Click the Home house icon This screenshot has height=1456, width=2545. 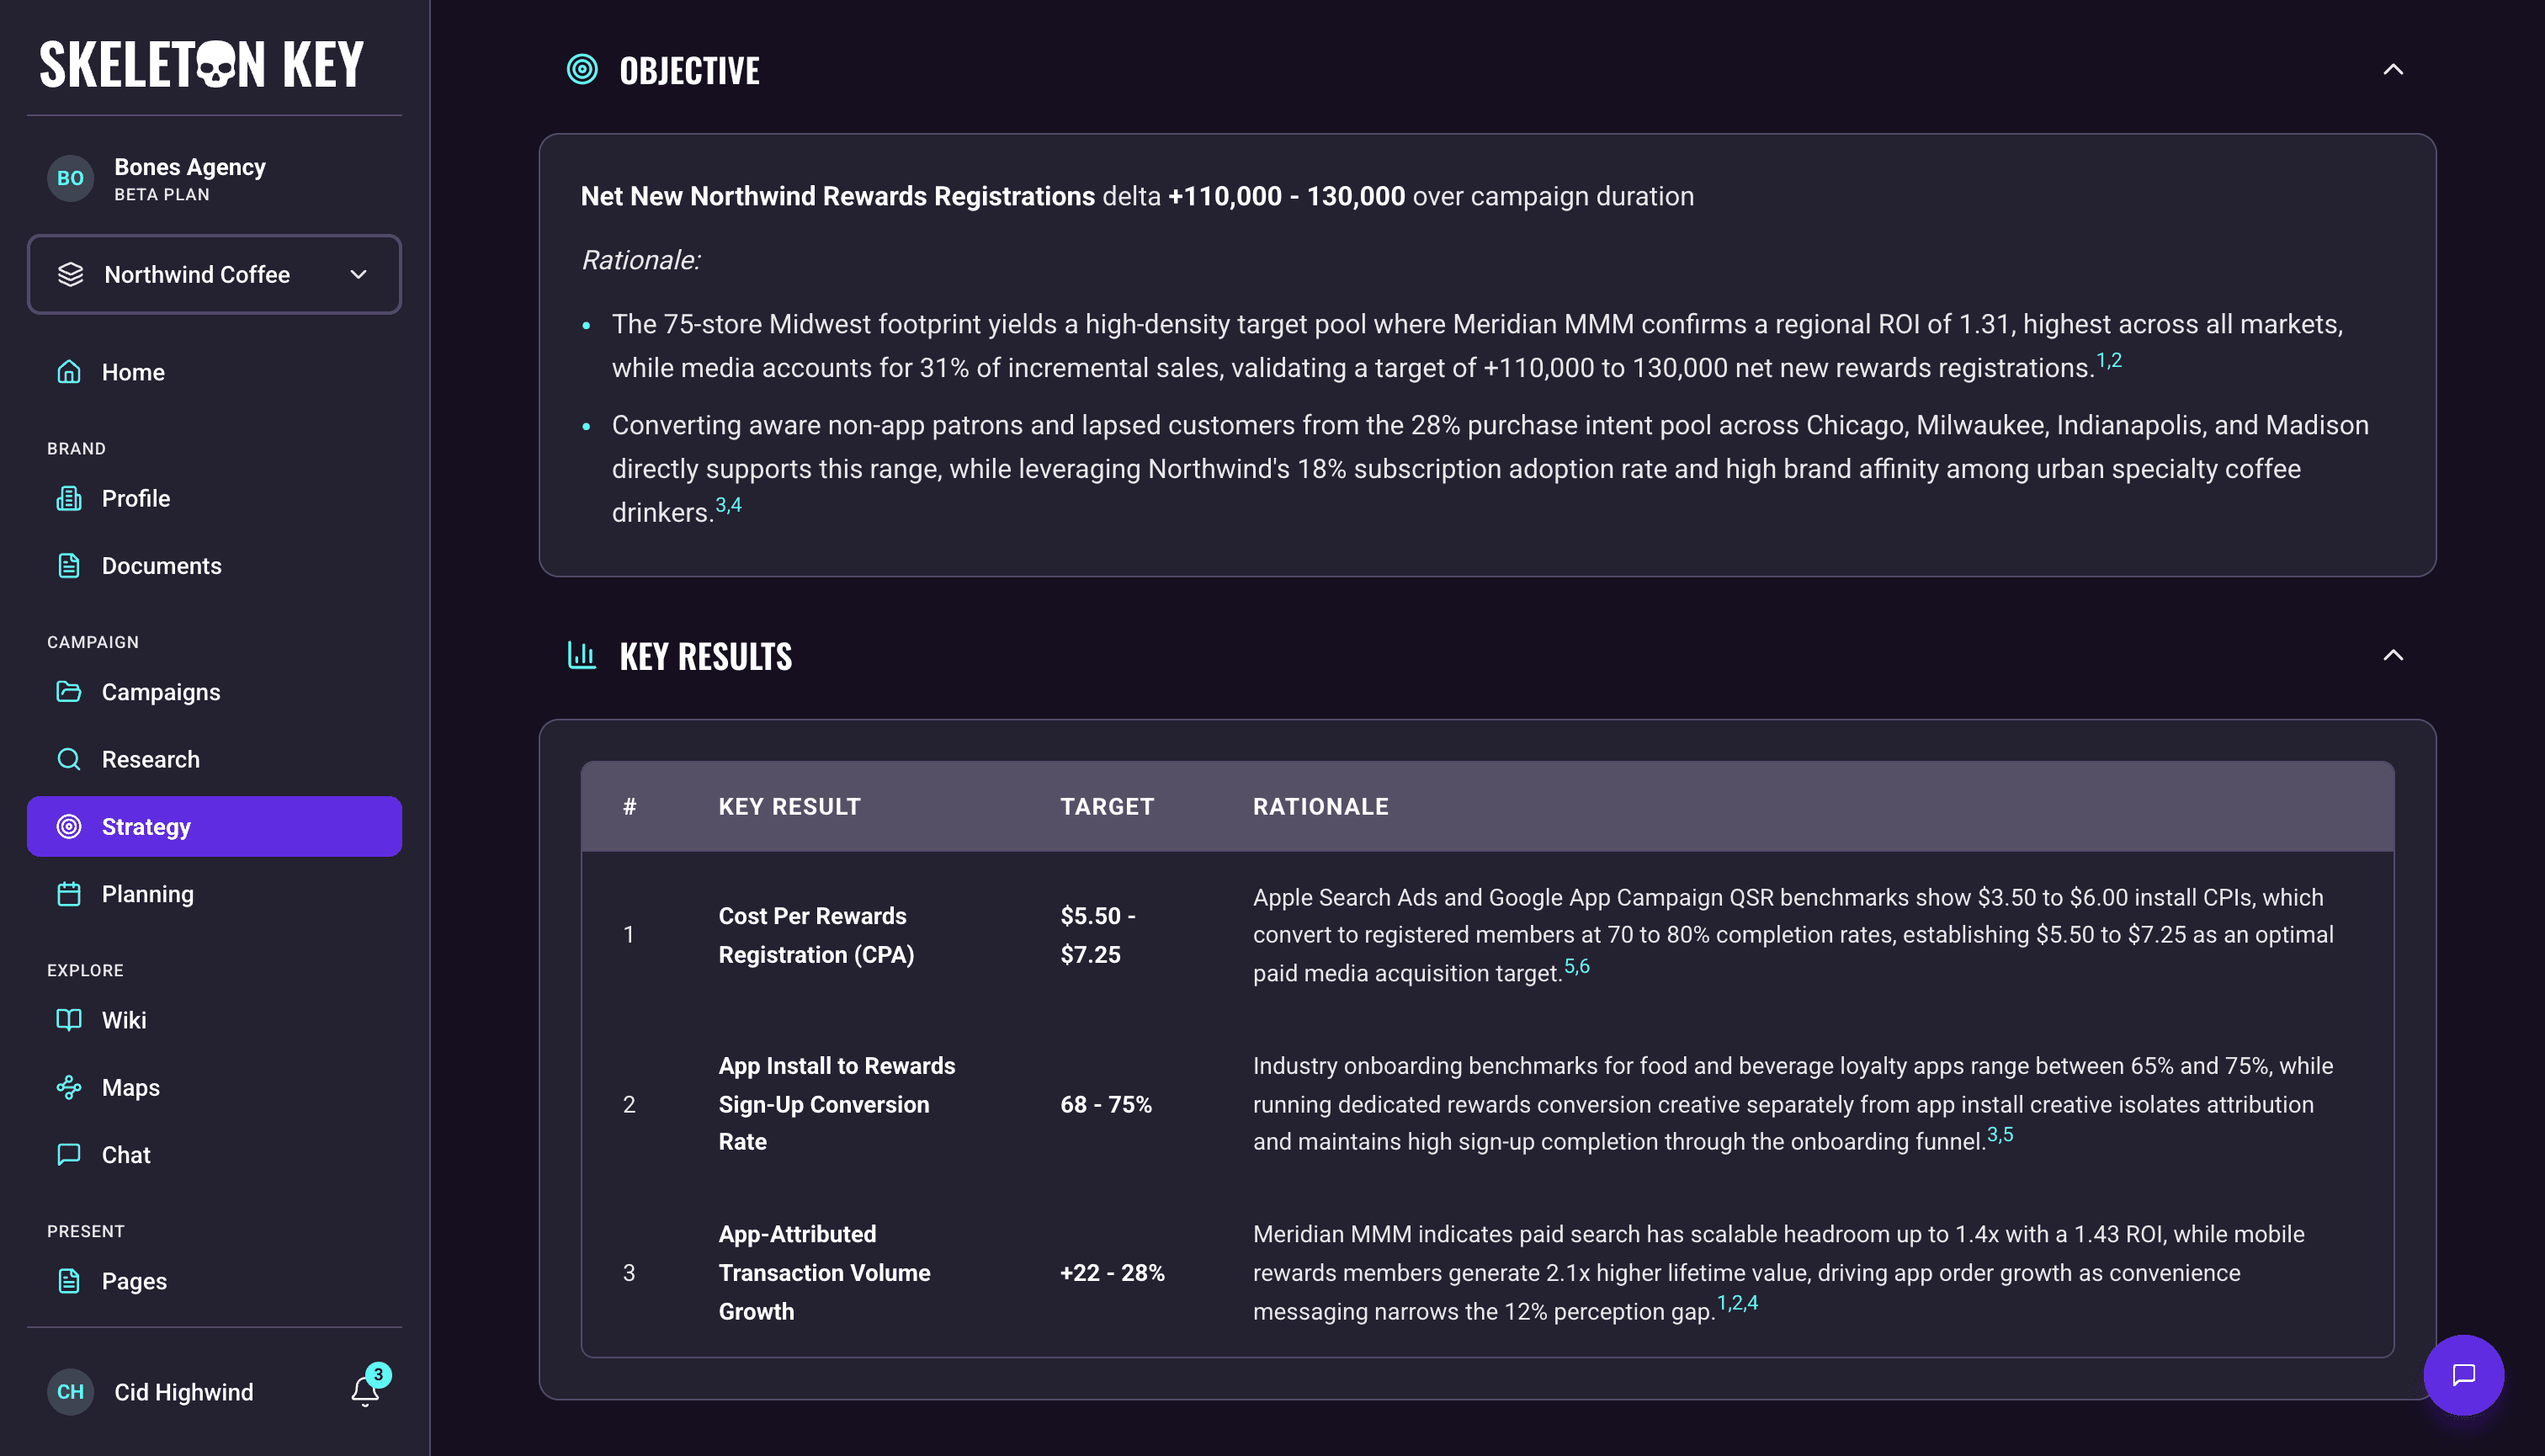pyautogui.click(x=69, y=372)
